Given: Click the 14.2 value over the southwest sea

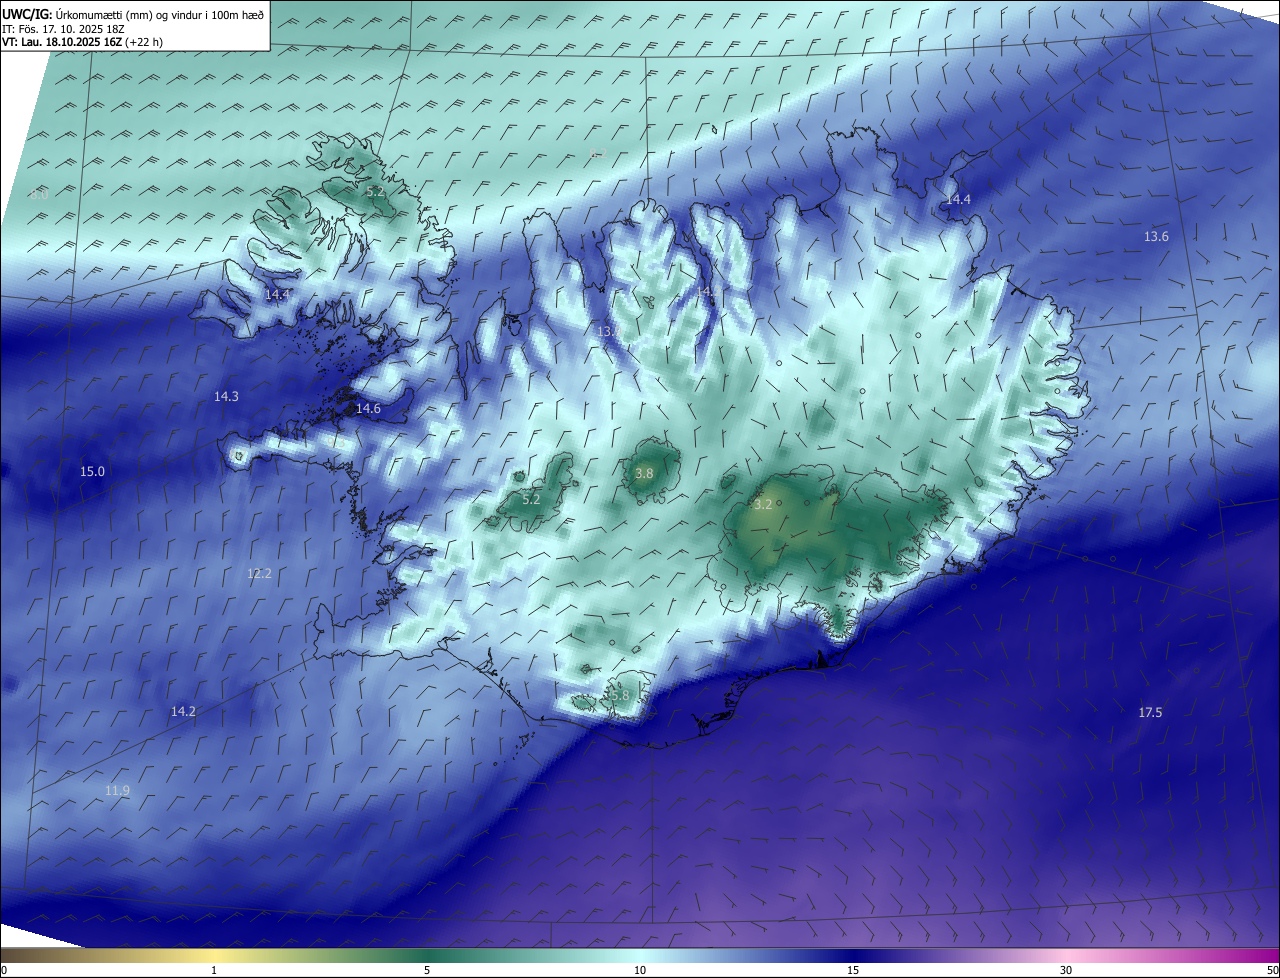Looking at the screenshot, I should click(183, 712).
